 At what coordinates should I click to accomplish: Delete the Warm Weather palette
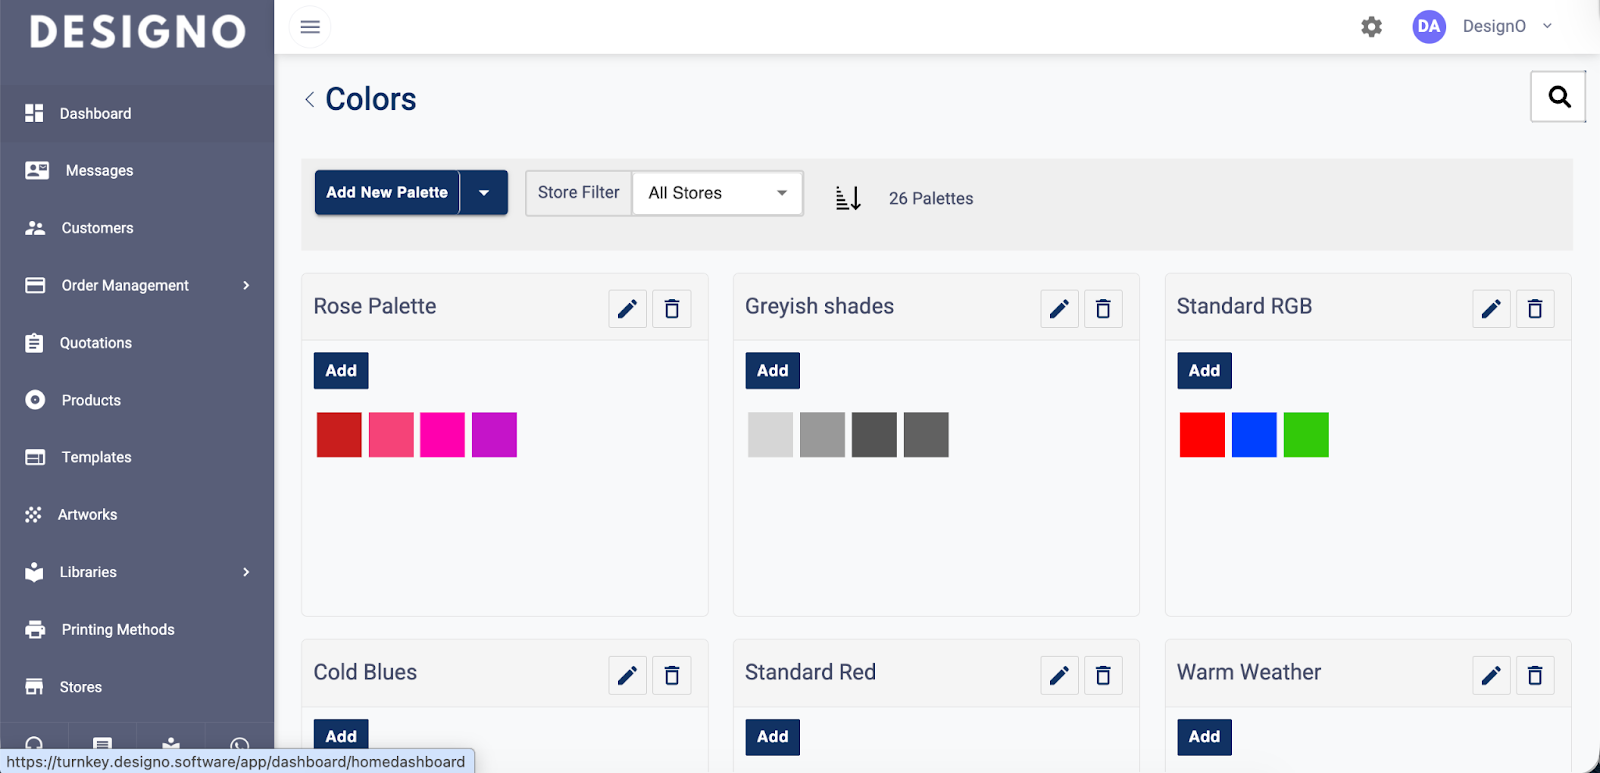click(1534, 676)
